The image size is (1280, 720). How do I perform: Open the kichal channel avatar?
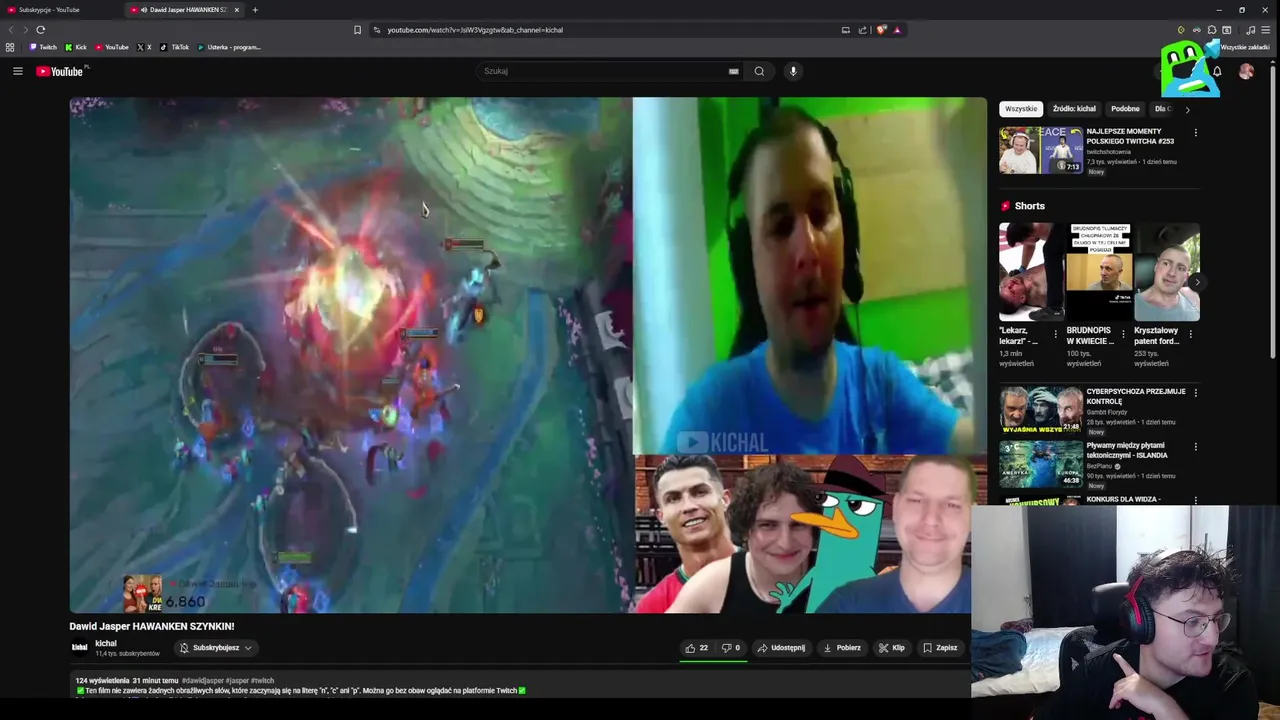pyautogui.click(x=80, y=647)
